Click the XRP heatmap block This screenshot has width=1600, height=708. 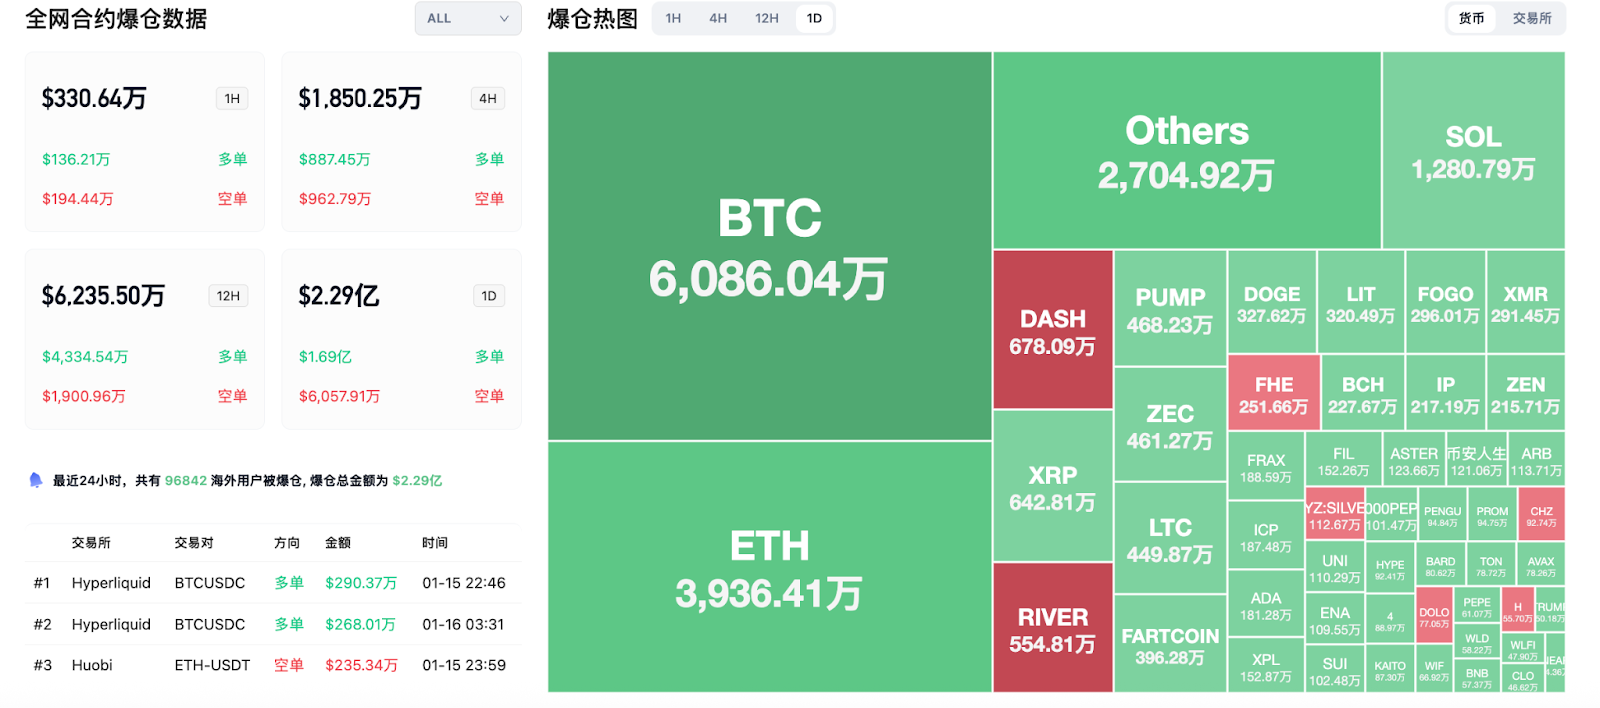coord(1051,488)
